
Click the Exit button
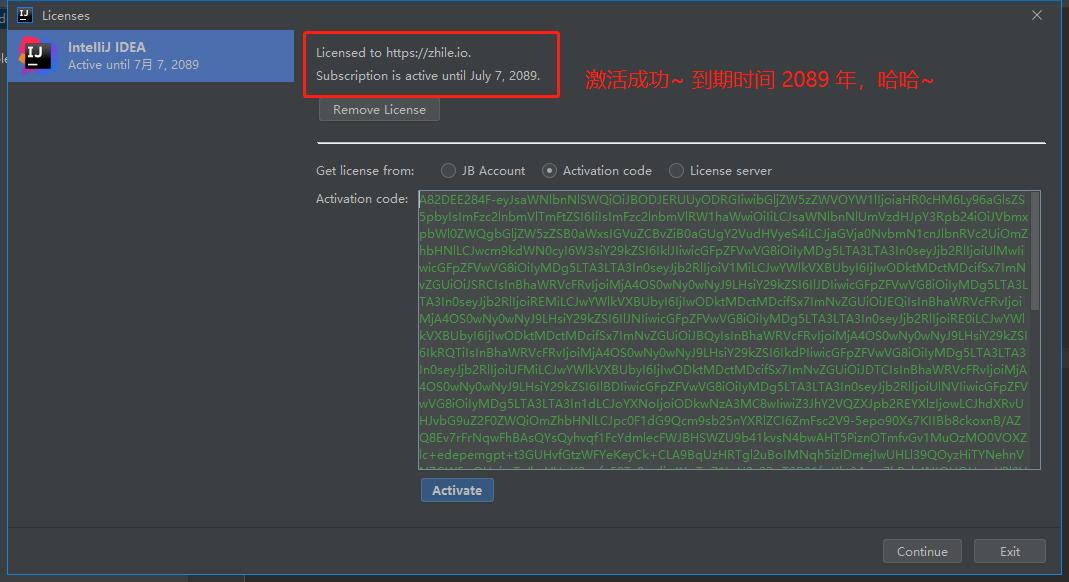click(x=1010, y=551)
